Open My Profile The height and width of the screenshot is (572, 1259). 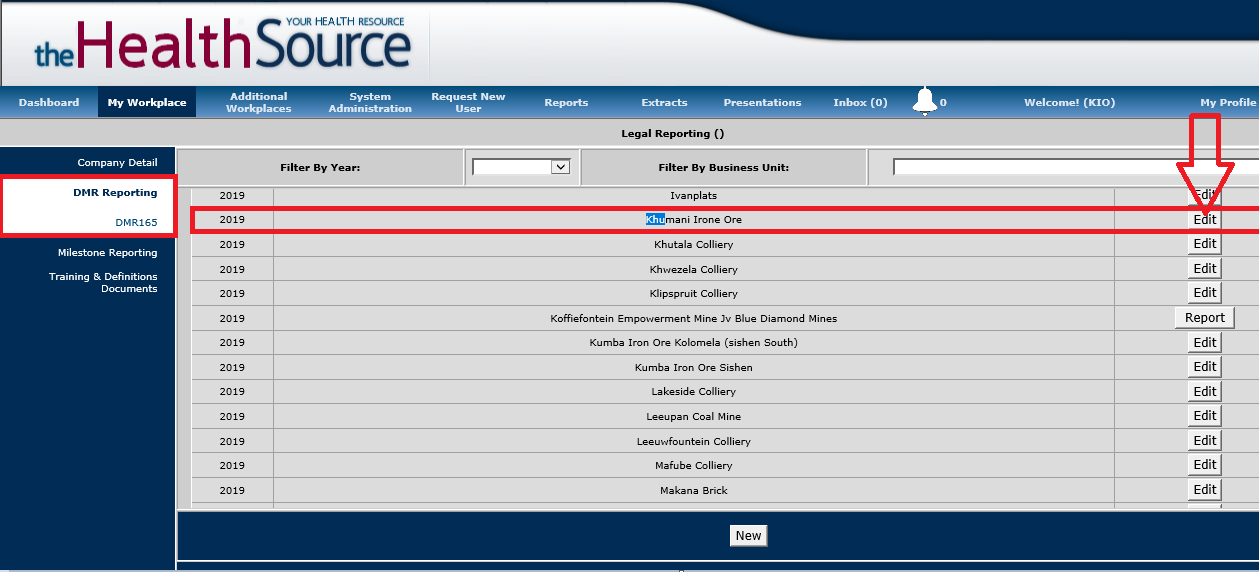tap(1228, 102)
